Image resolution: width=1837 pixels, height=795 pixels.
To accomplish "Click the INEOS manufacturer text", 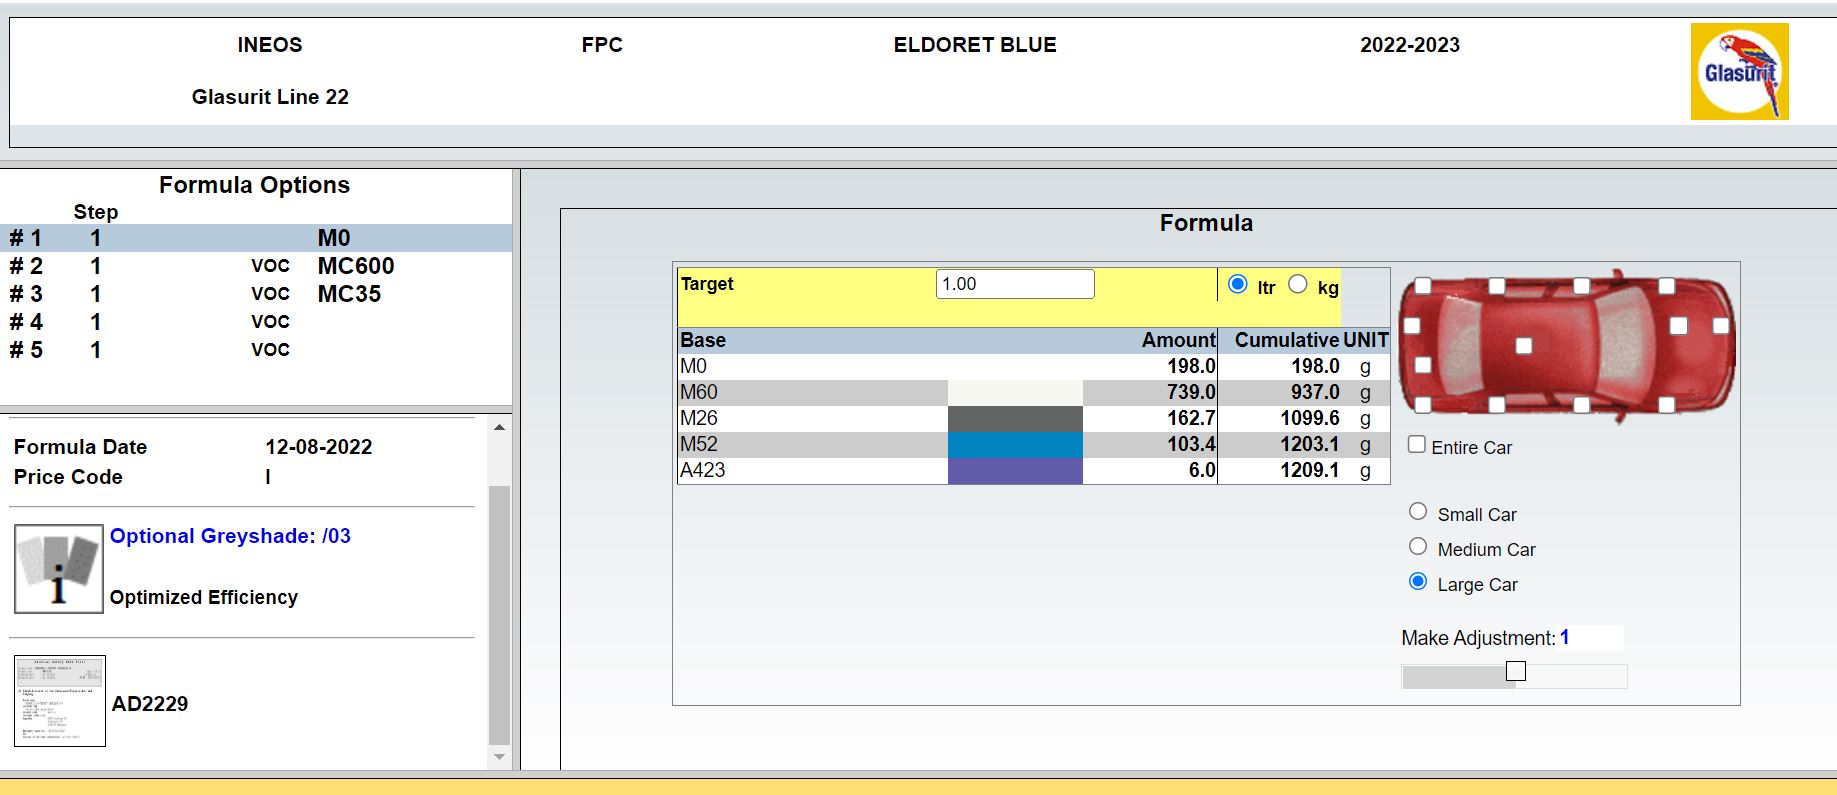I will [x=270, y=45].
